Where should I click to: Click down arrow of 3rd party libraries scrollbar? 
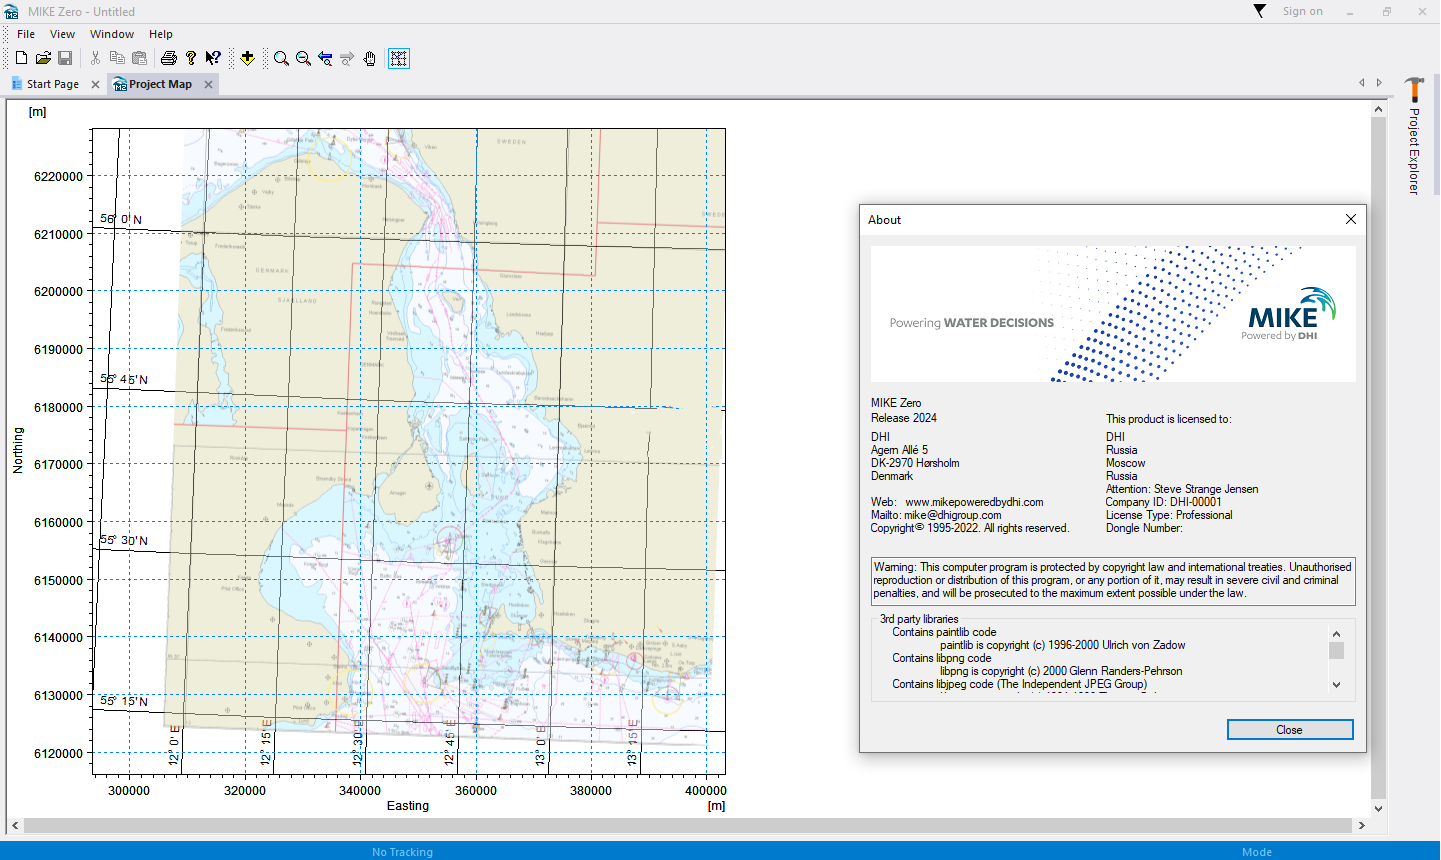(x=1336, y=685)
